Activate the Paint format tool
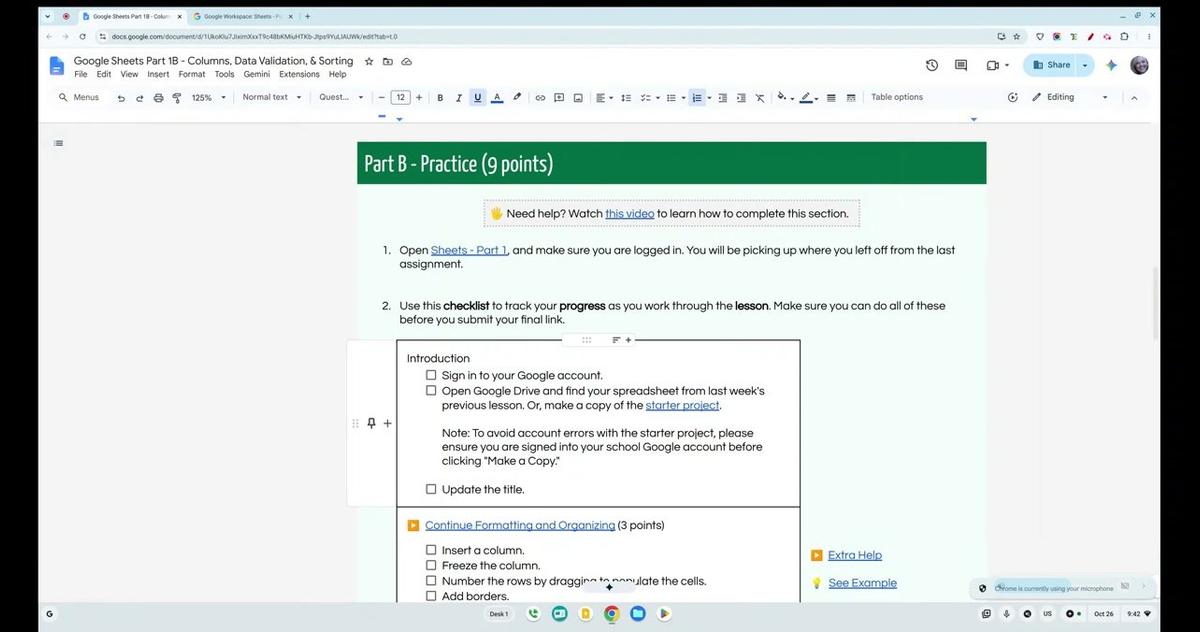 [x=177, y=98]
